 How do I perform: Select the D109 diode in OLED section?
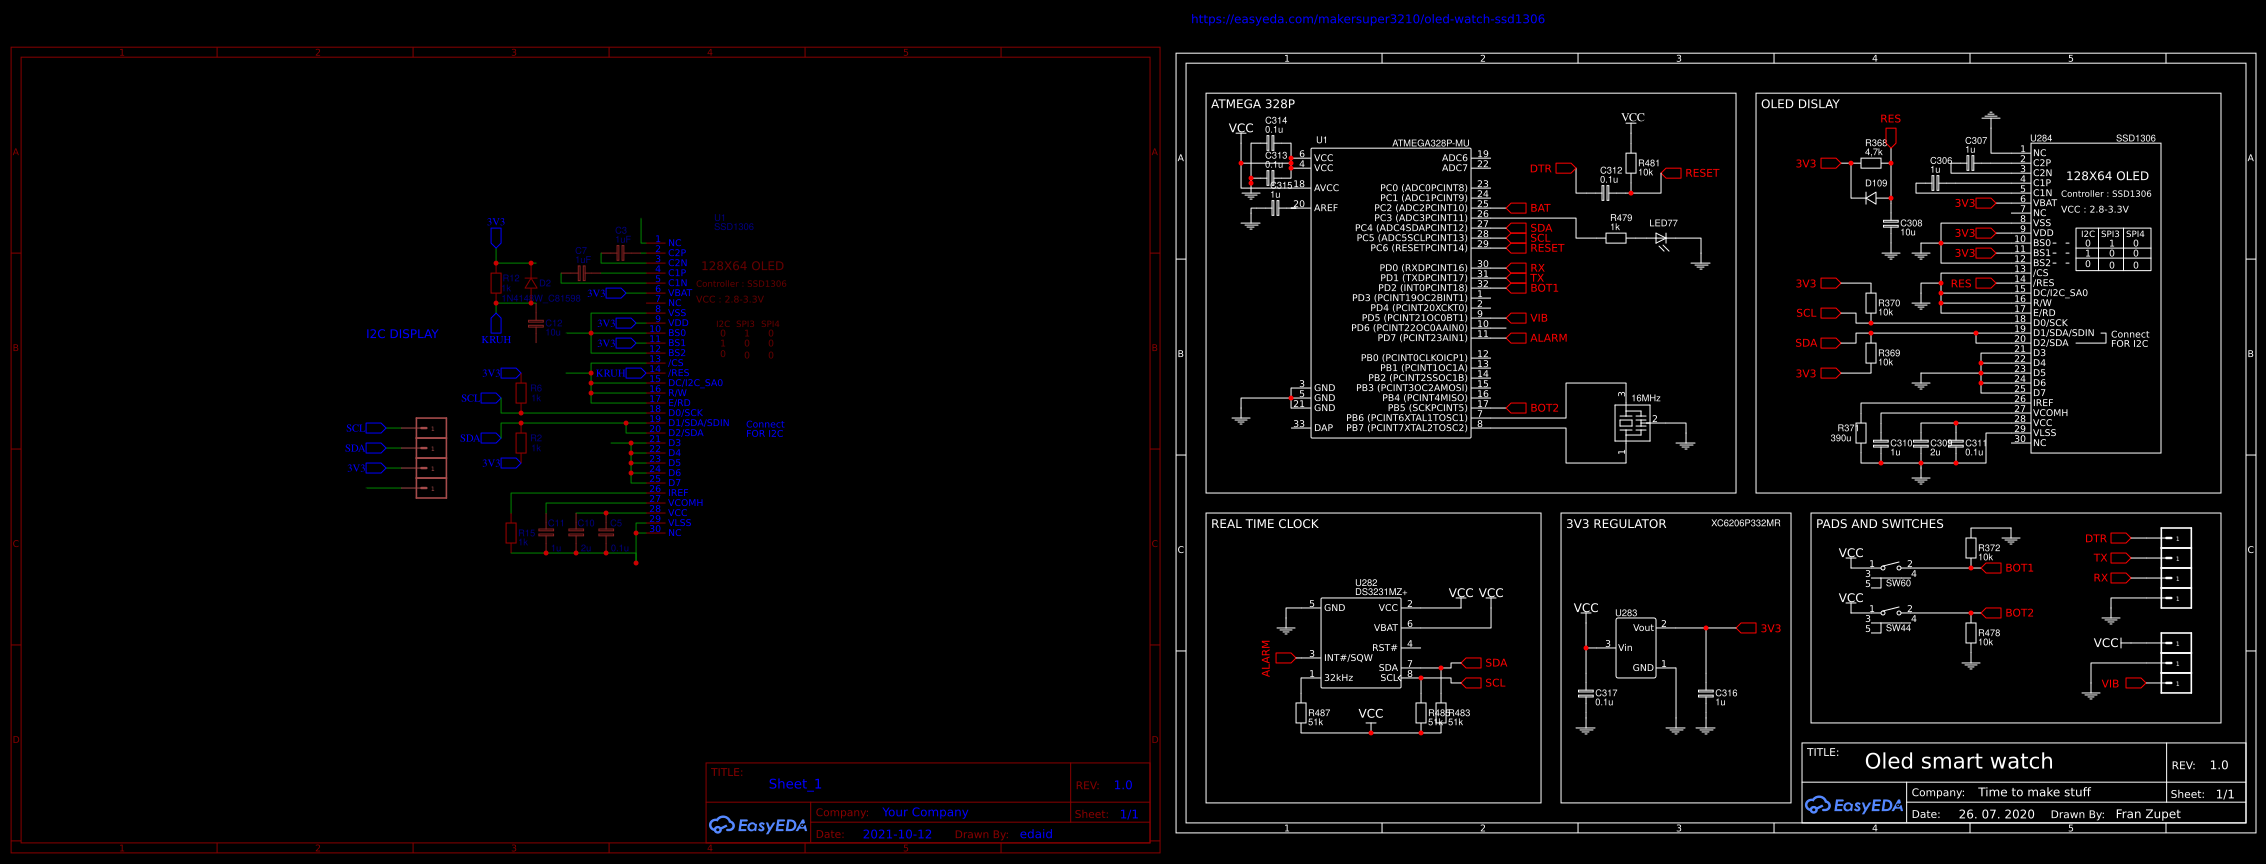1871,198
